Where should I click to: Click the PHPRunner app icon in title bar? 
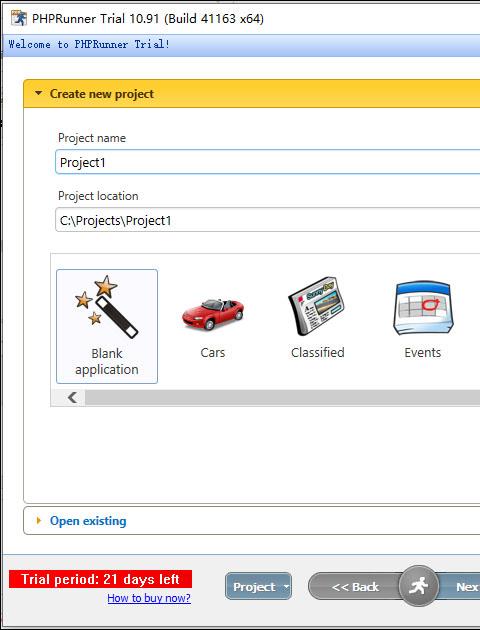click(18, 18)
